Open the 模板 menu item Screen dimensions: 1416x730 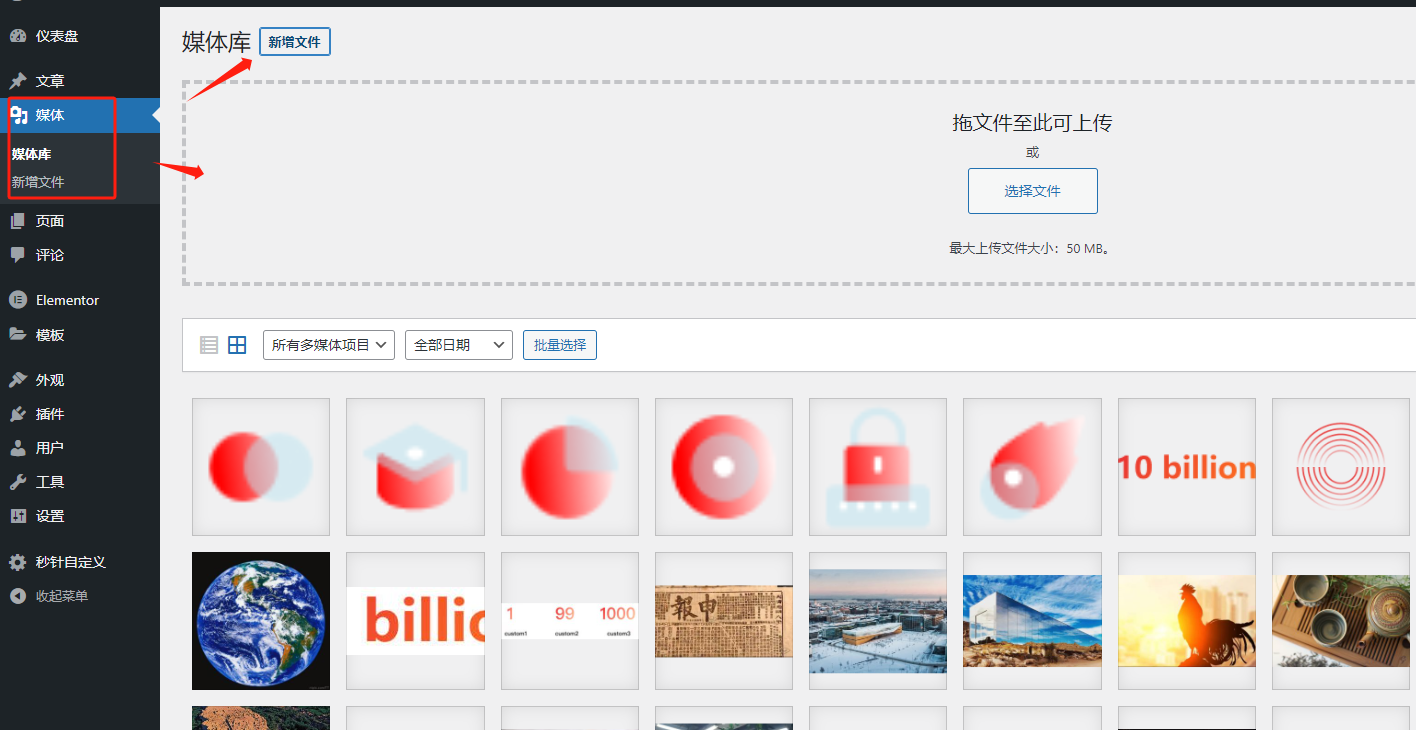coord(80,335)
